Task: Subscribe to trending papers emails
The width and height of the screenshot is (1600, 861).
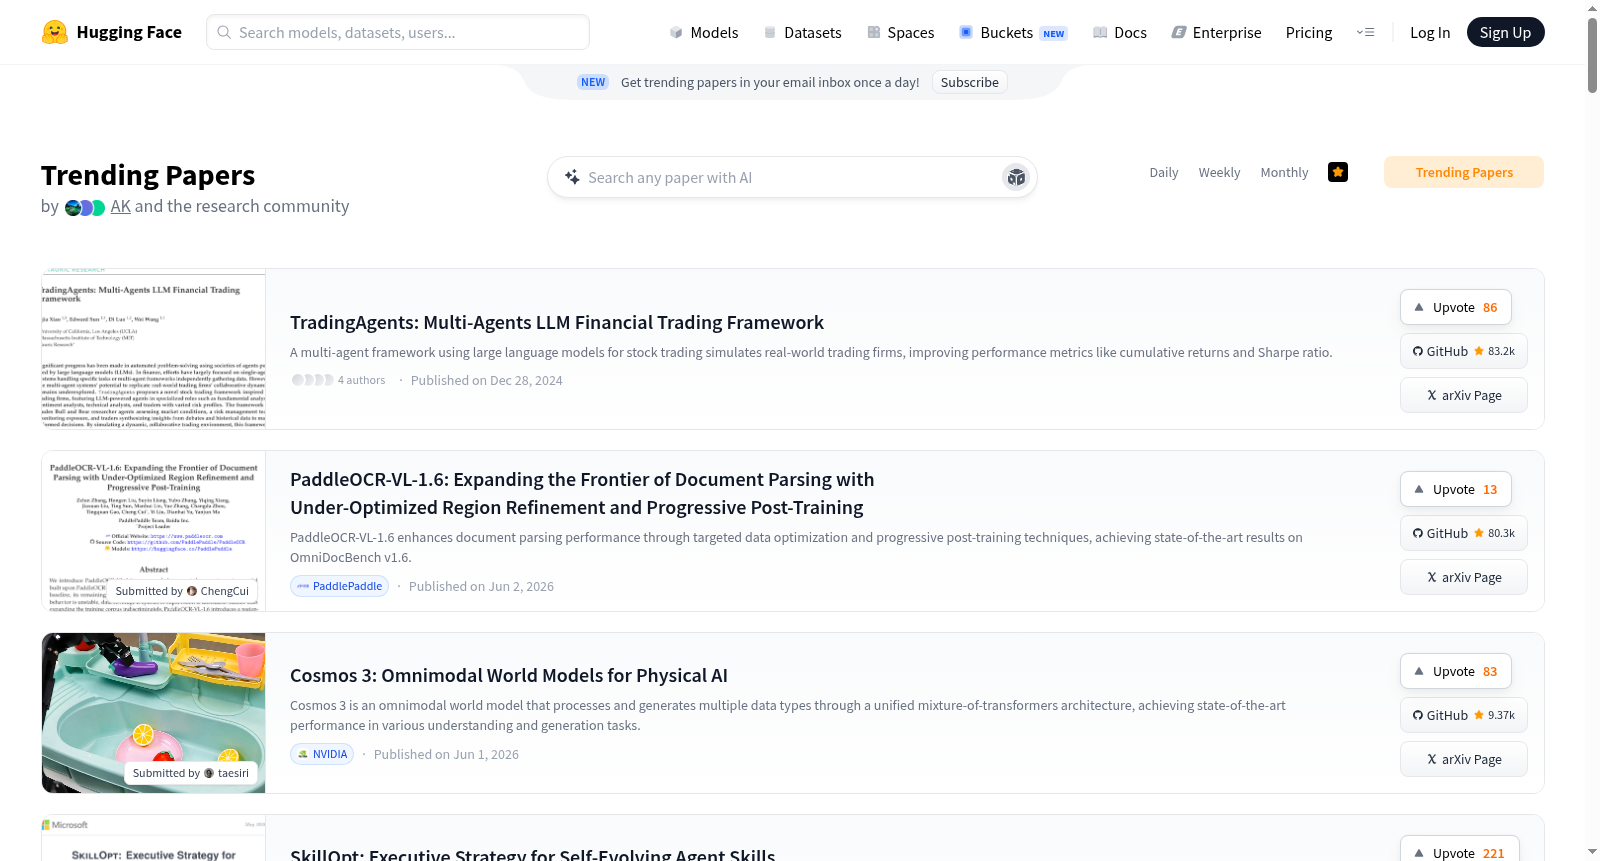Action: (x=970, y=82)
